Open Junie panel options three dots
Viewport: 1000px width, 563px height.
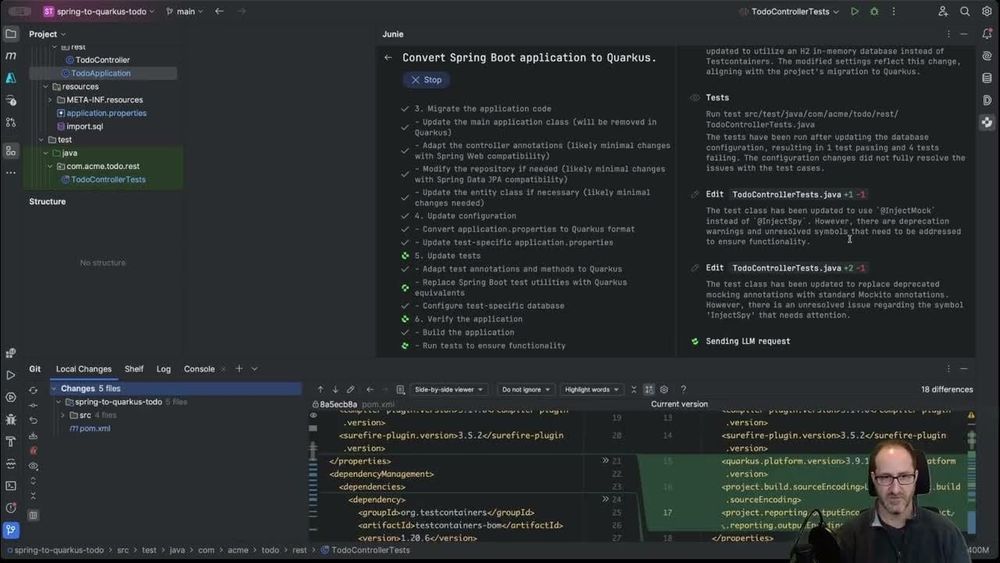pos(948,34)
